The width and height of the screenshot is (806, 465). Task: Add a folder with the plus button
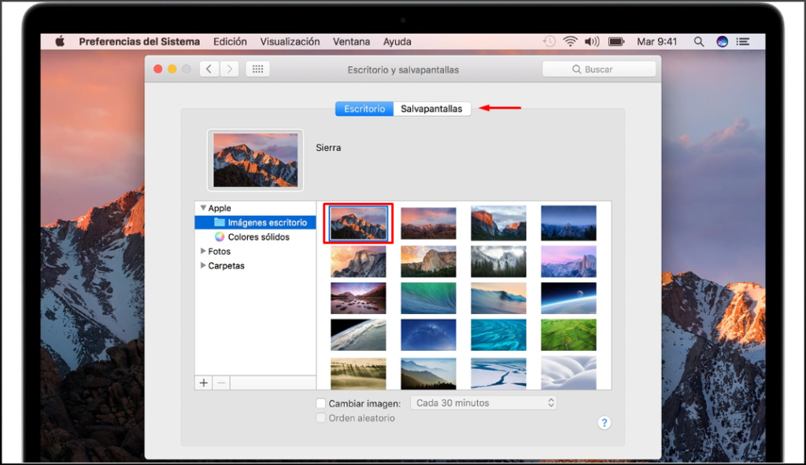(x=204, y=383)
